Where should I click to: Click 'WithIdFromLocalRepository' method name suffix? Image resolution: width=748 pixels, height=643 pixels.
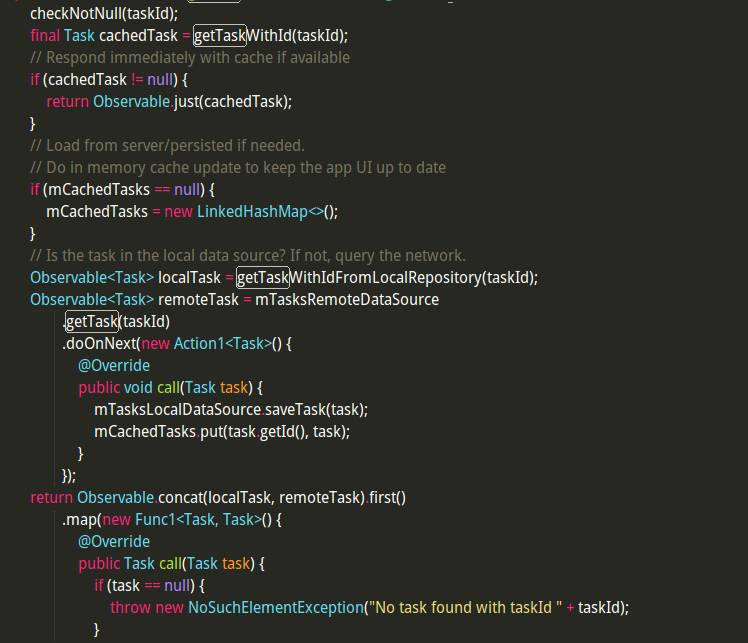pos(385,277)
